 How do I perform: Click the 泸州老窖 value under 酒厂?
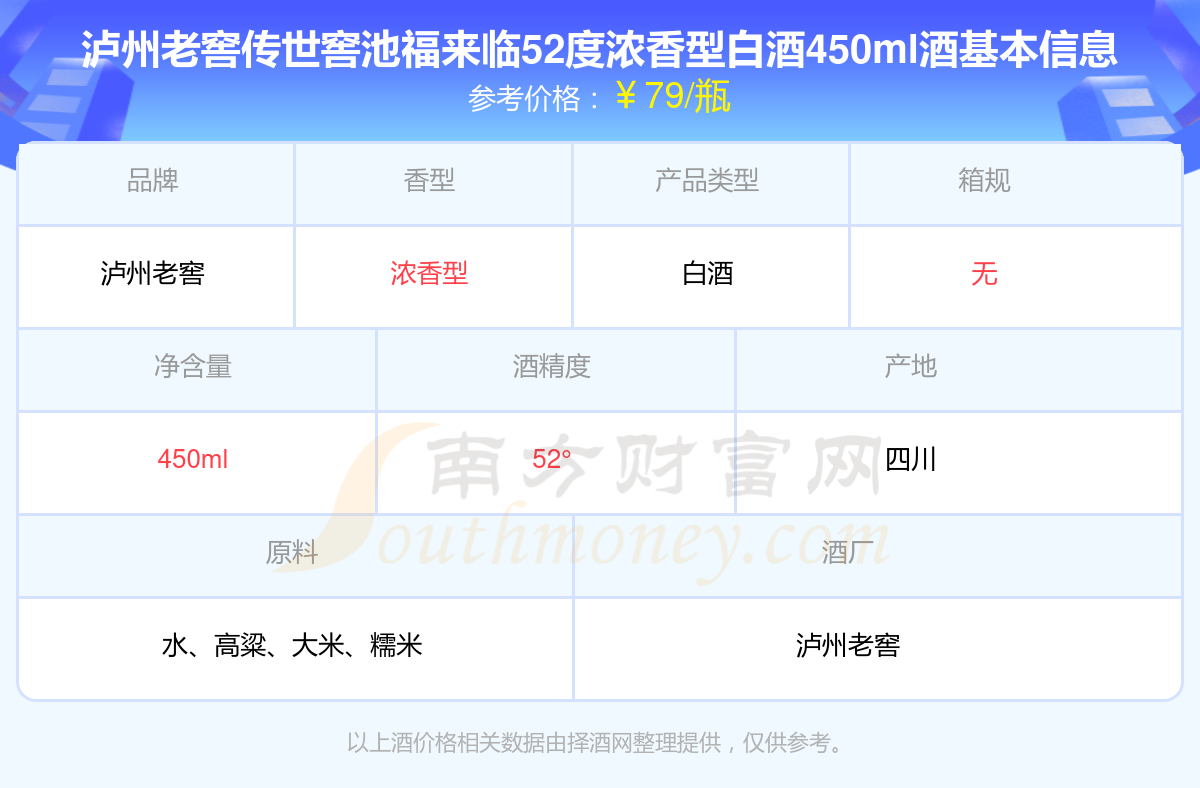coord(848,646)
